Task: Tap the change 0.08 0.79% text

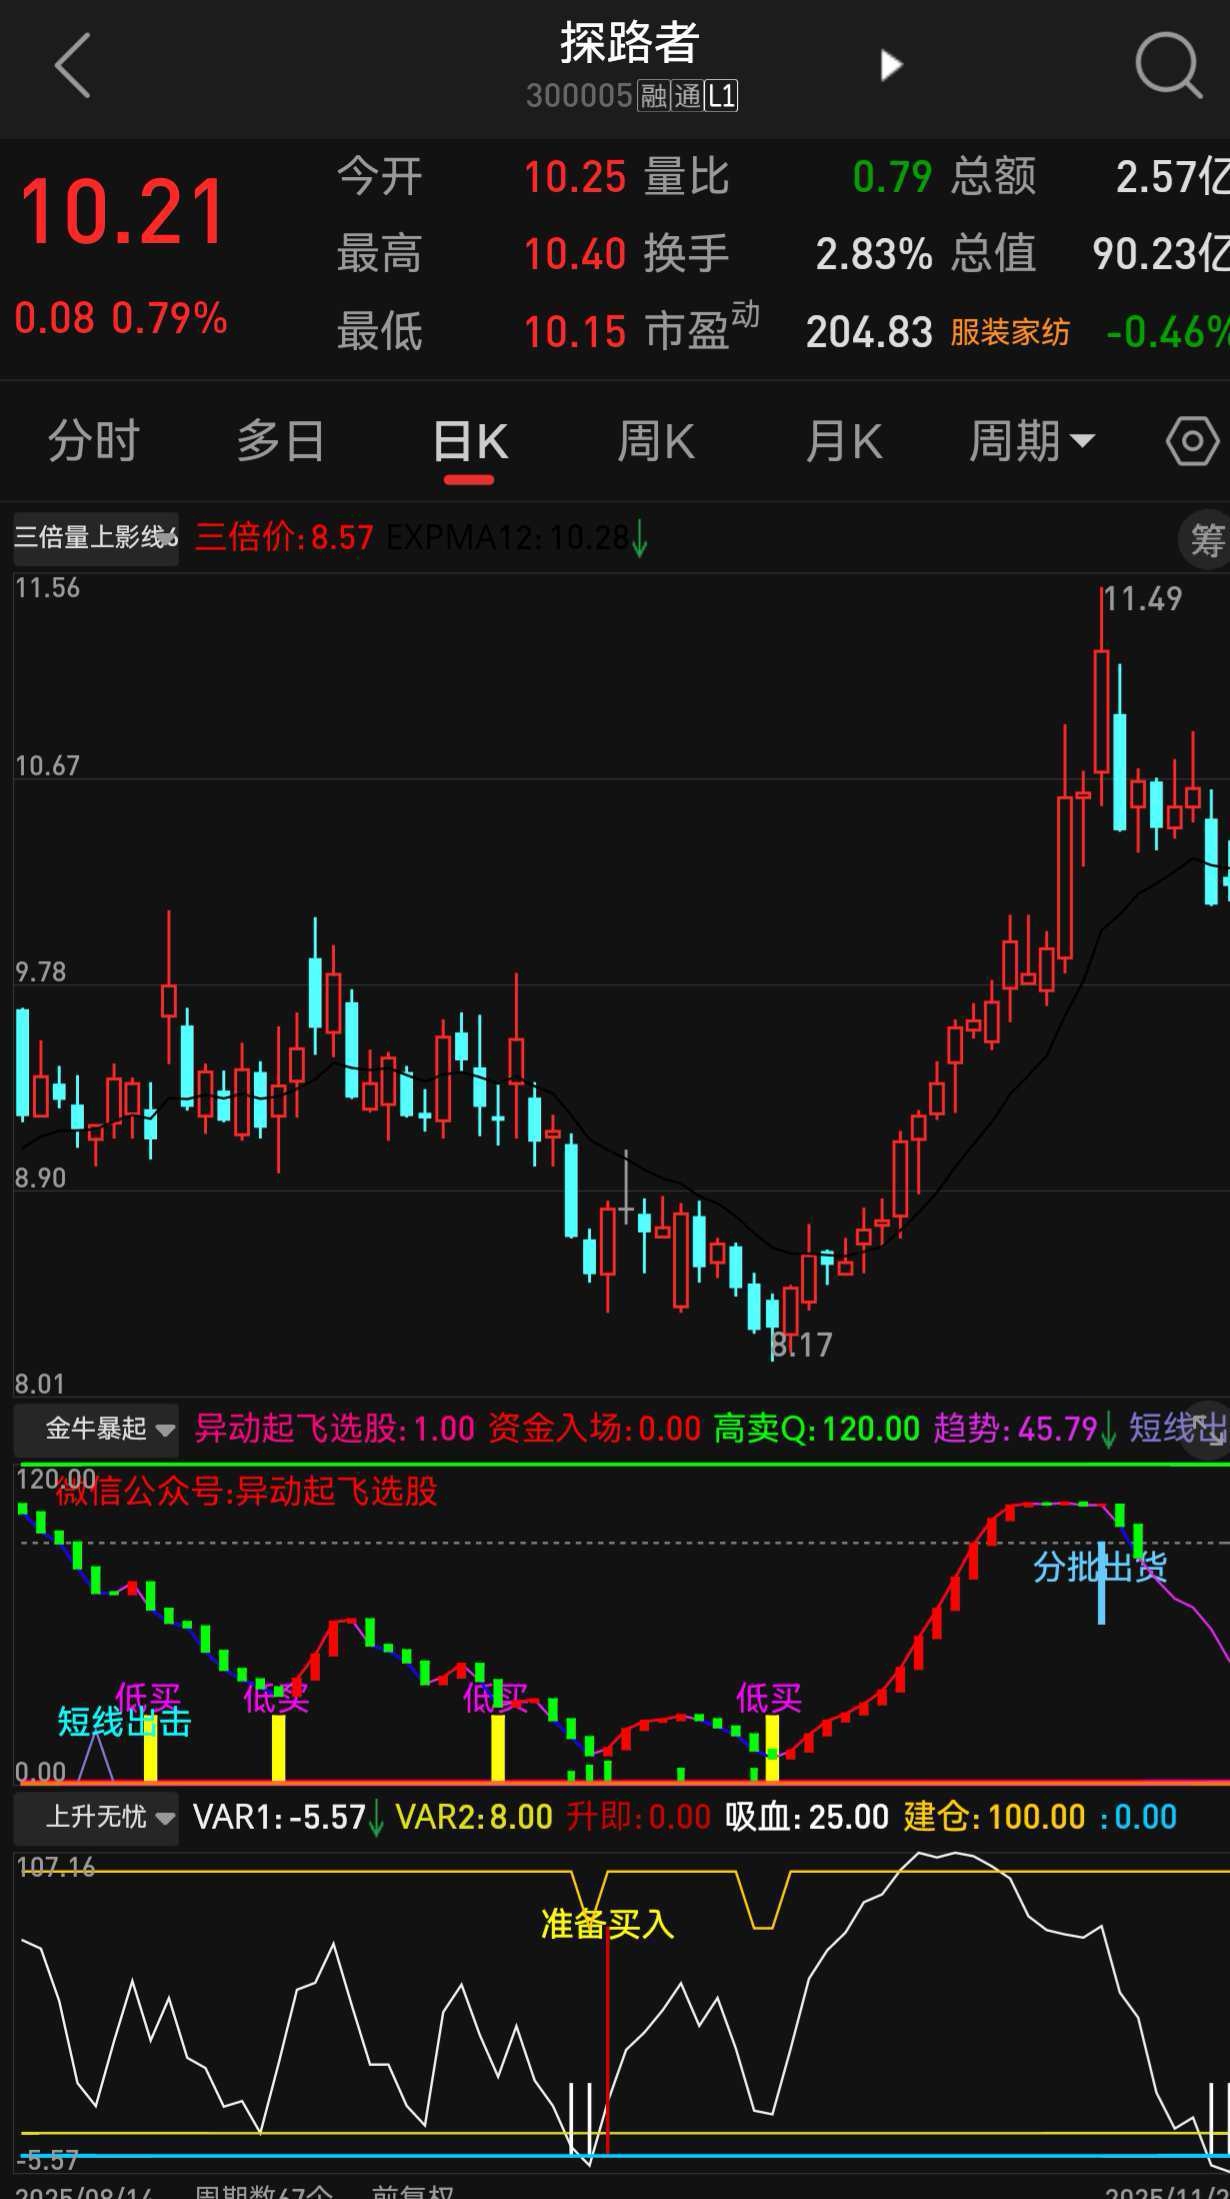Action: [x=121, y=319]
